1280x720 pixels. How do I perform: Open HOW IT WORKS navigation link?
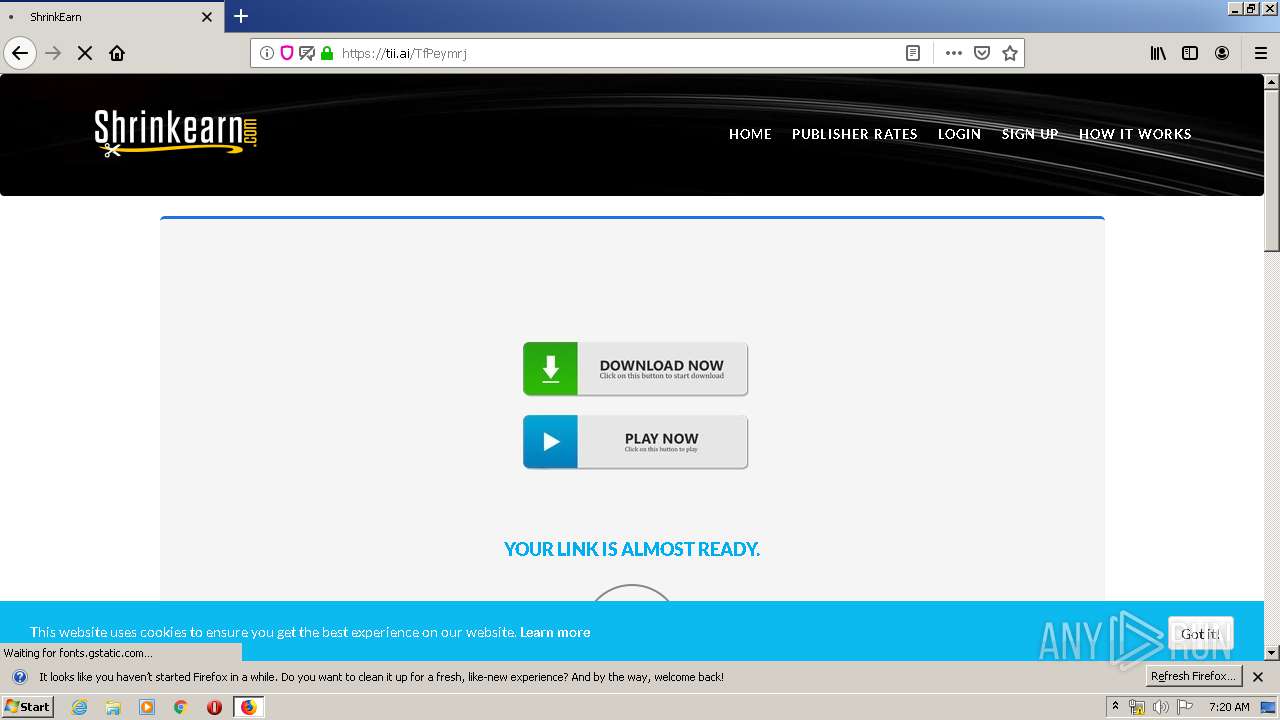pos(1135,134)
